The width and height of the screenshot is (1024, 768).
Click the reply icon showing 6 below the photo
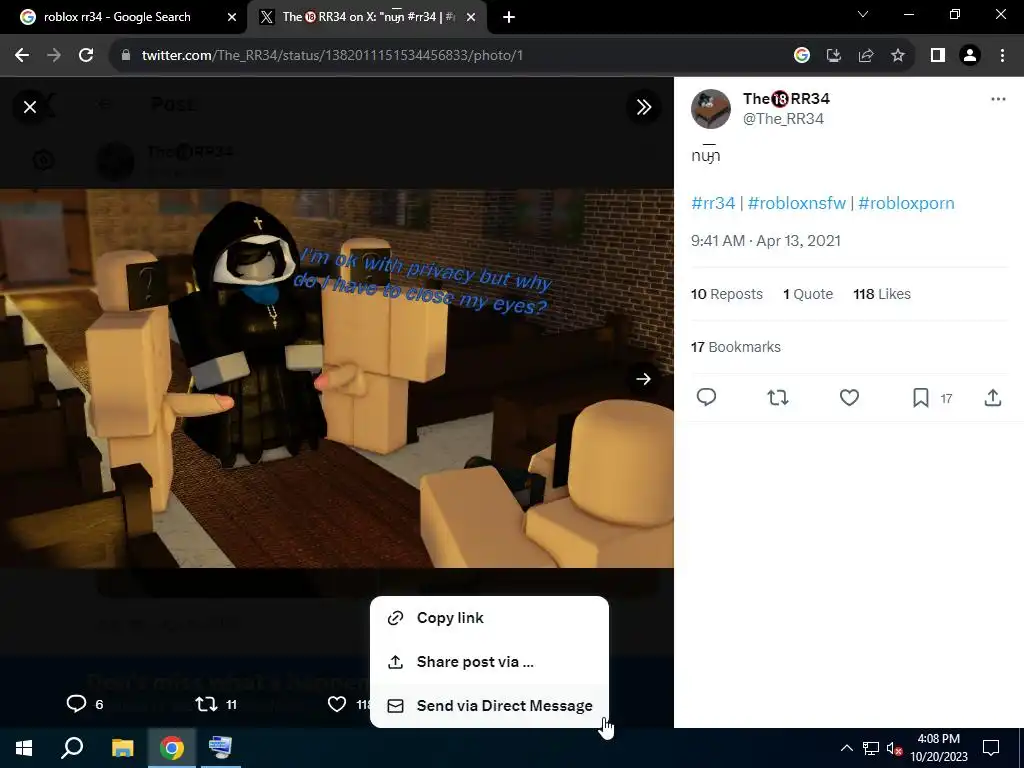click(x=76, y=704)
